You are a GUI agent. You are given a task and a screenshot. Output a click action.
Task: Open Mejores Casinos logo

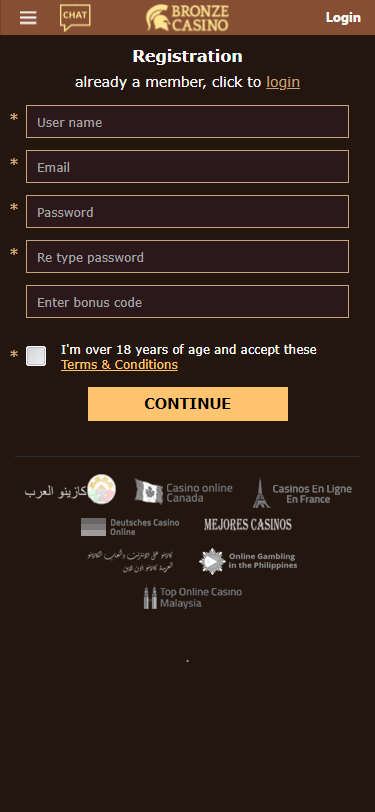(248, 525)
